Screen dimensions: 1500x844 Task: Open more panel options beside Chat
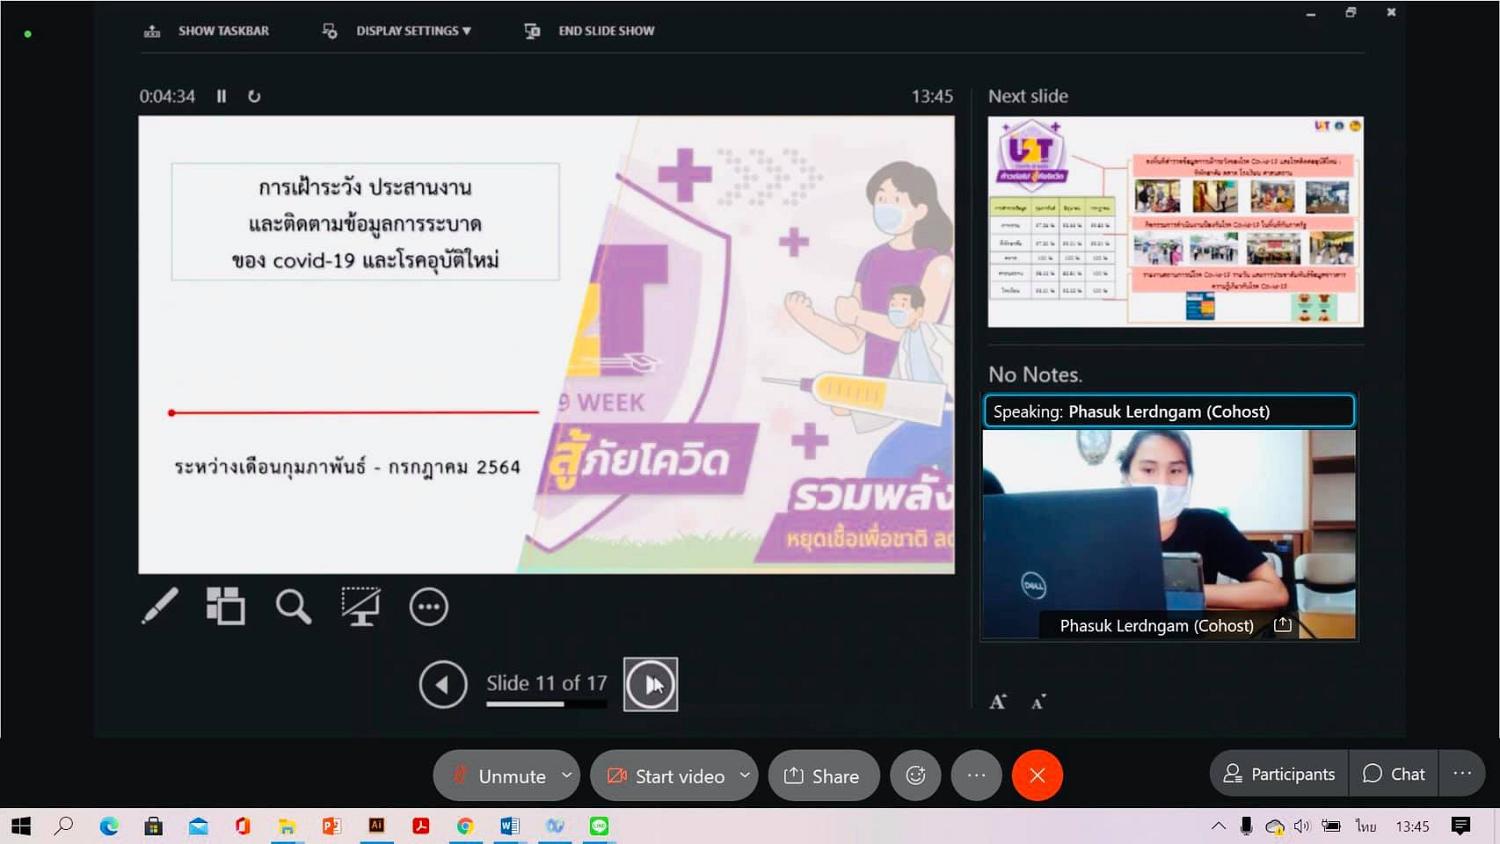[x=1462, y=774]
